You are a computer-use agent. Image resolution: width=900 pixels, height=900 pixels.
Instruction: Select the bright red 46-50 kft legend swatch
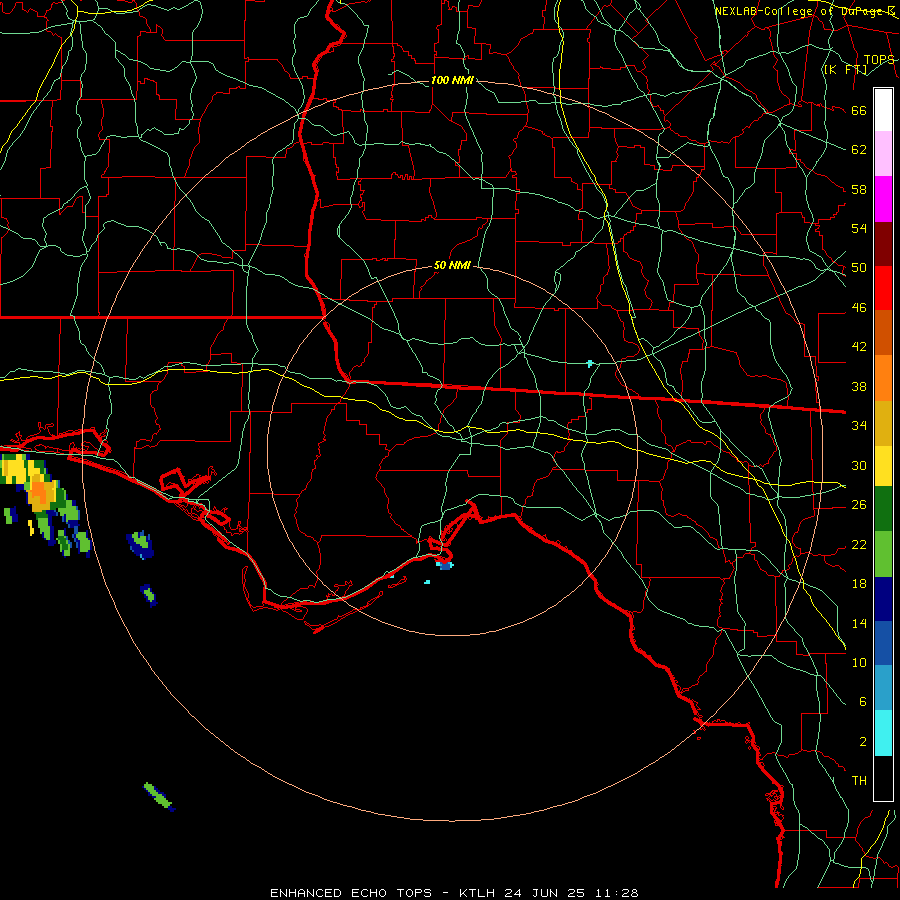(883, 288)
